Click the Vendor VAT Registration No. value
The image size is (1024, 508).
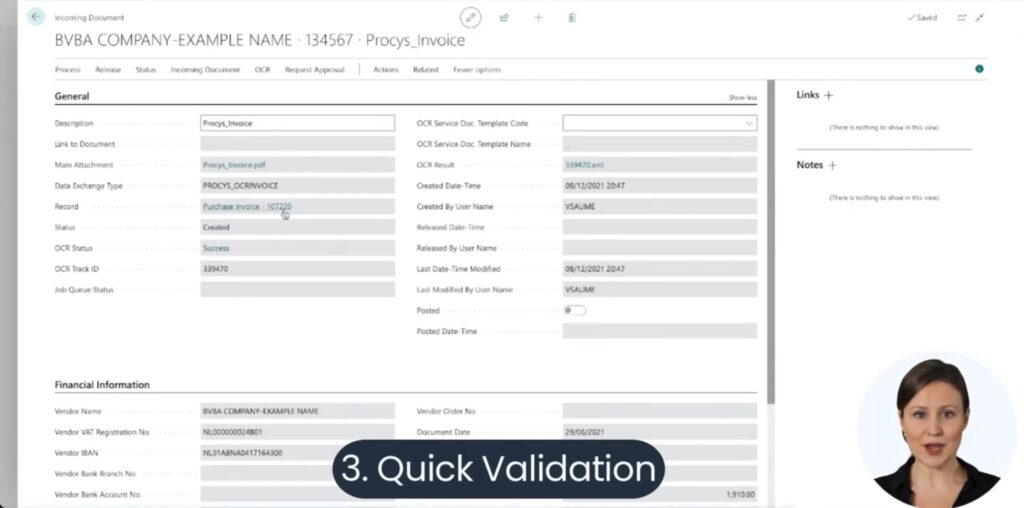(232, 432)
